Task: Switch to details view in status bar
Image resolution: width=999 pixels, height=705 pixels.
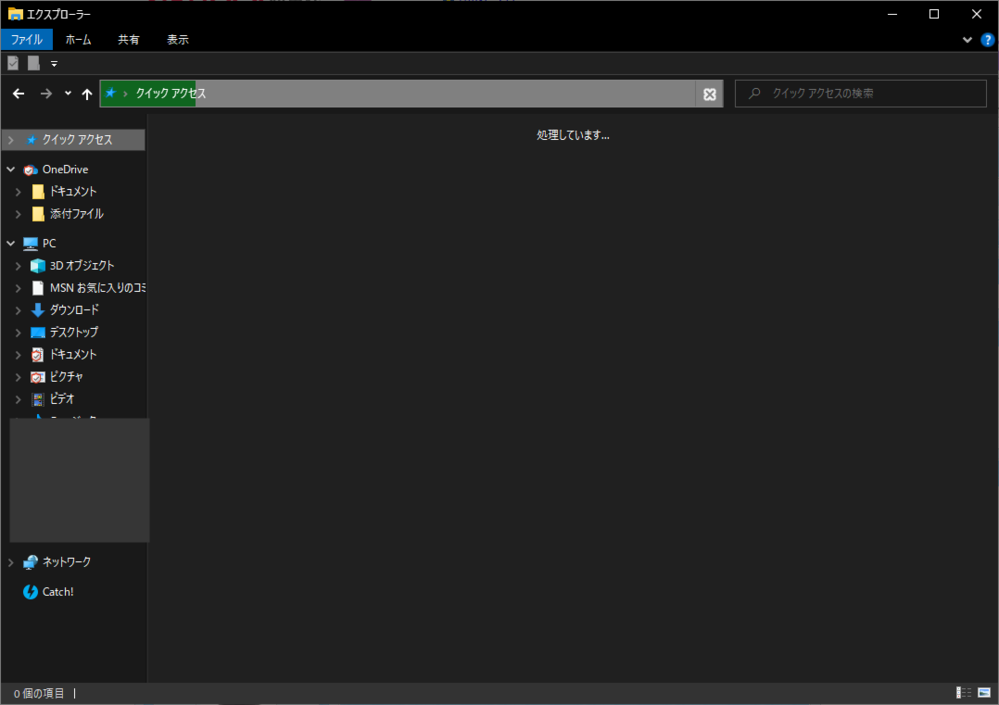Action: [x=963, y=693]
